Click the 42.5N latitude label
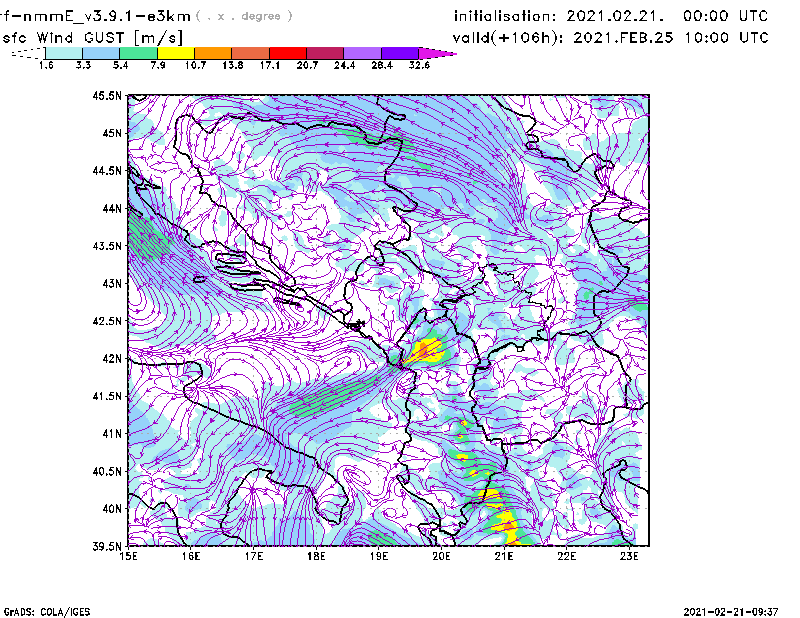800x618 pixels. (108, 321)
